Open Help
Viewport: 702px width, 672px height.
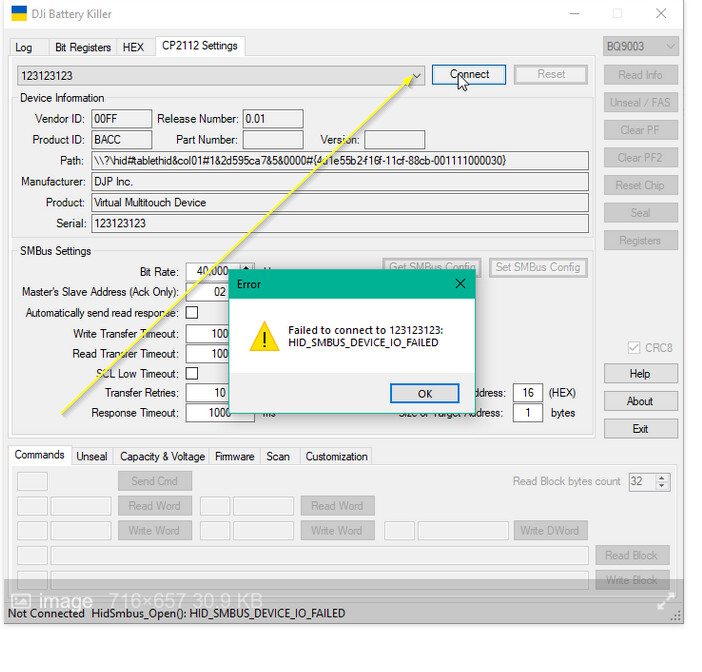point(640,373)
